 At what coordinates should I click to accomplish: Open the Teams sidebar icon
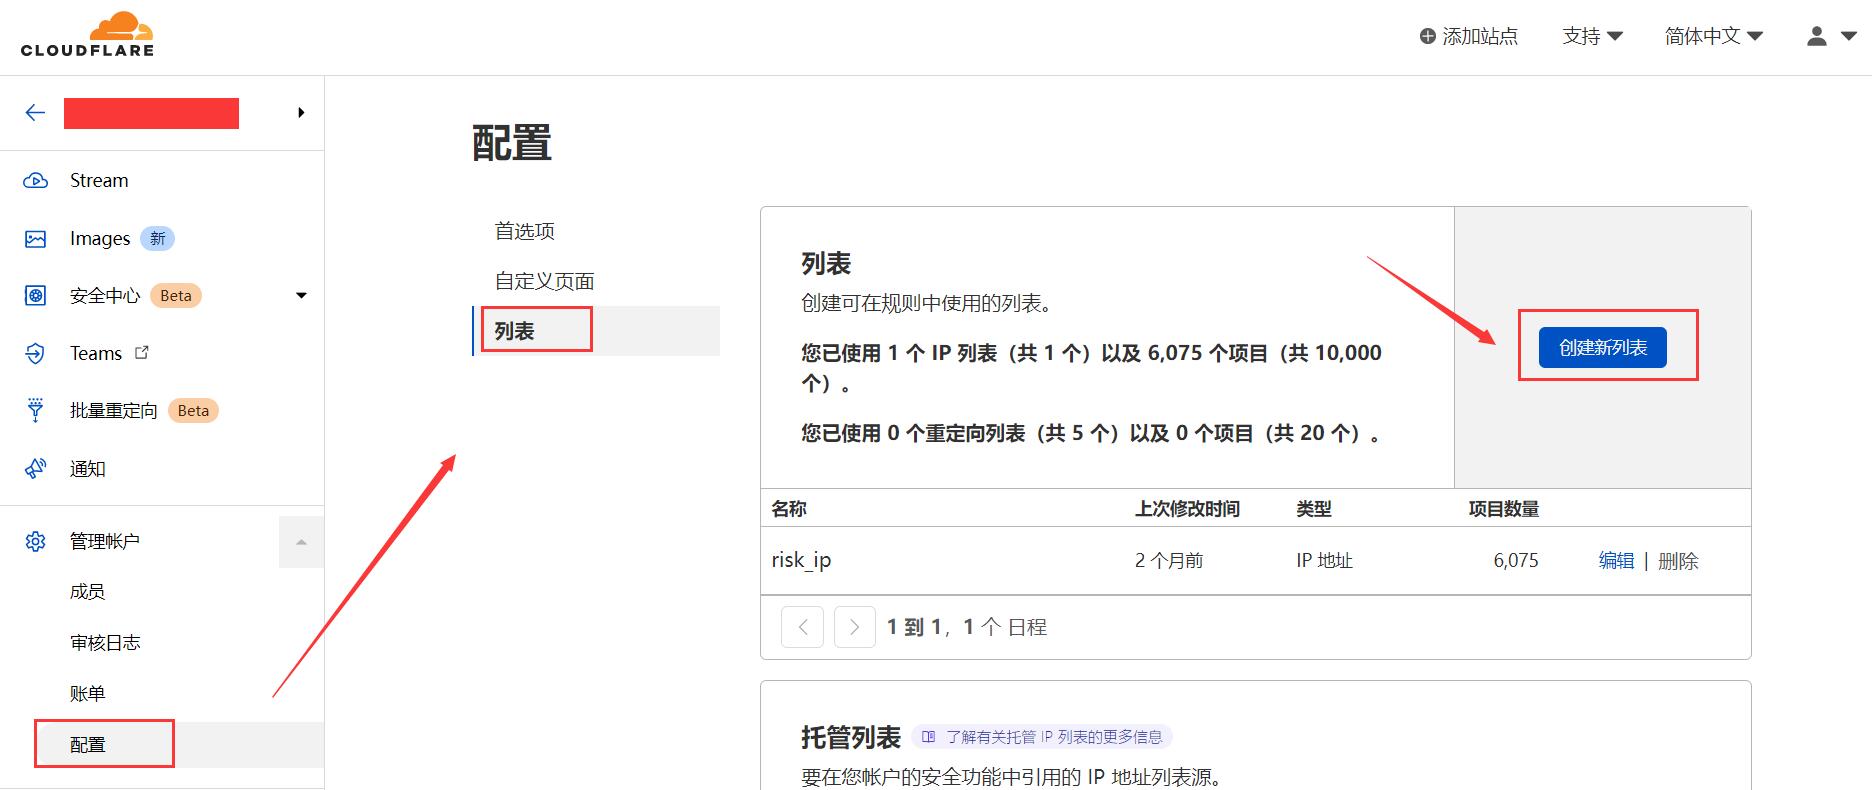pos(35,353)
